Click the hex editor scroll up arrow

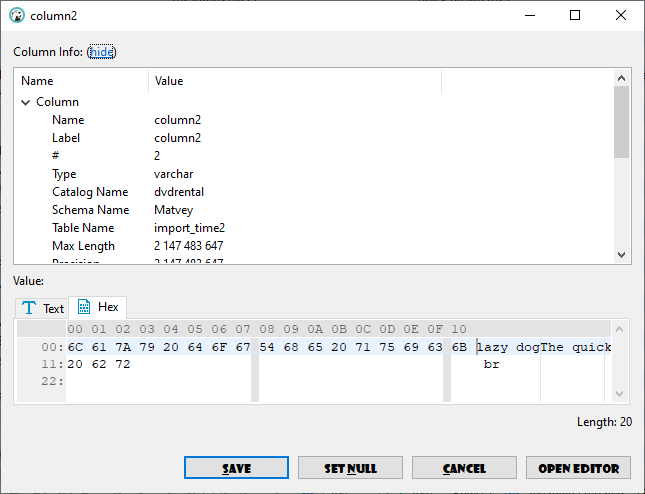tap(619, 329)
